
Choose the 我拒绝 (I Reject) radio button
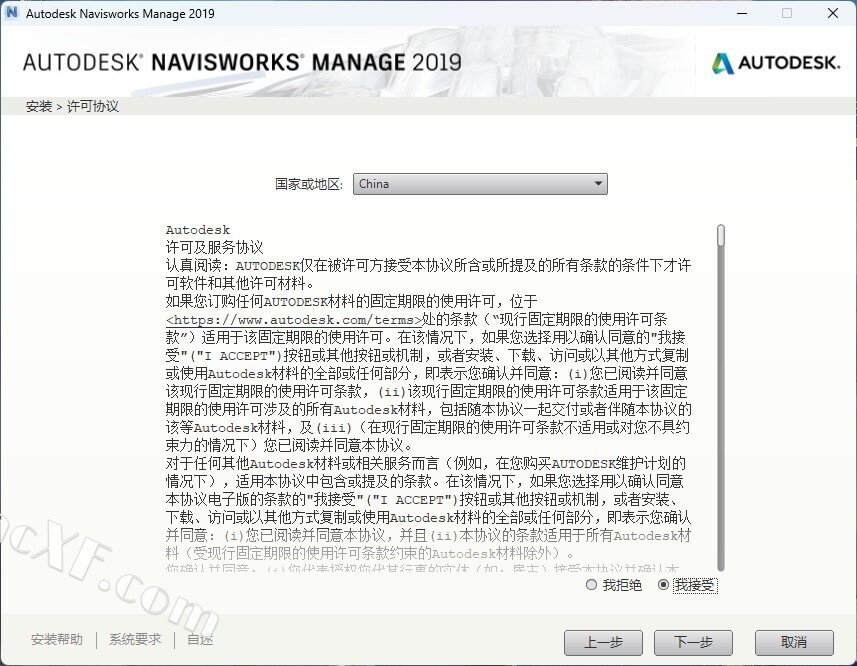(x=592, y=585)
